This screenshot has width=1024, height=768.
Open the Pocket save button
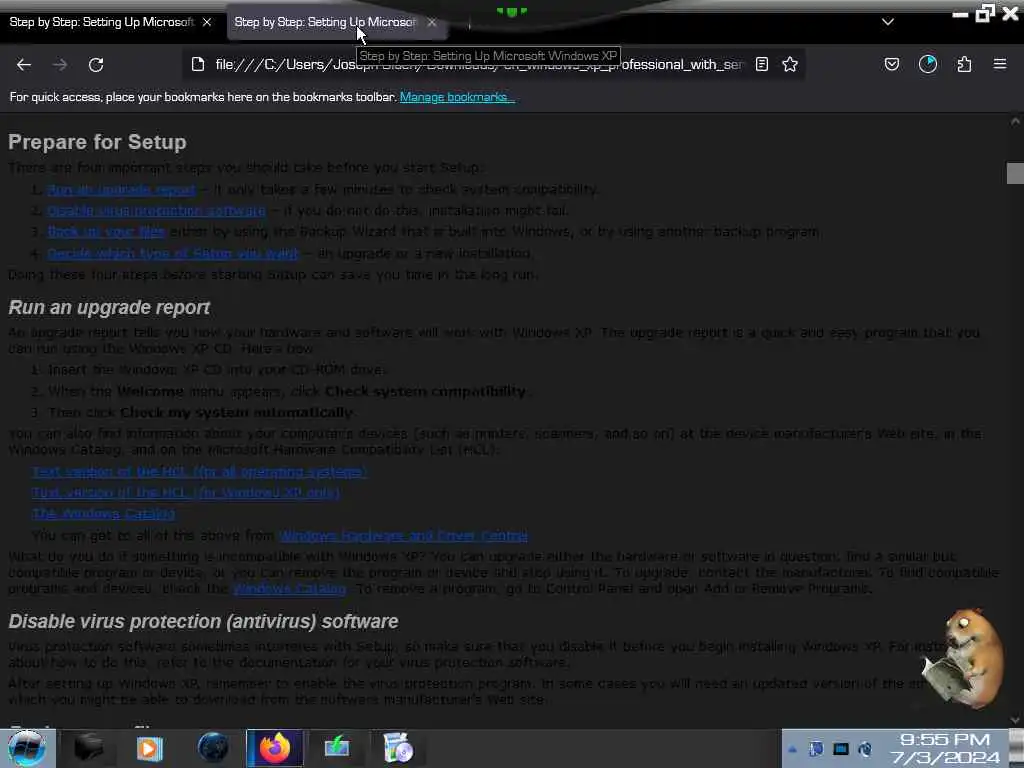pyautogui.click(x=891, y=64)
